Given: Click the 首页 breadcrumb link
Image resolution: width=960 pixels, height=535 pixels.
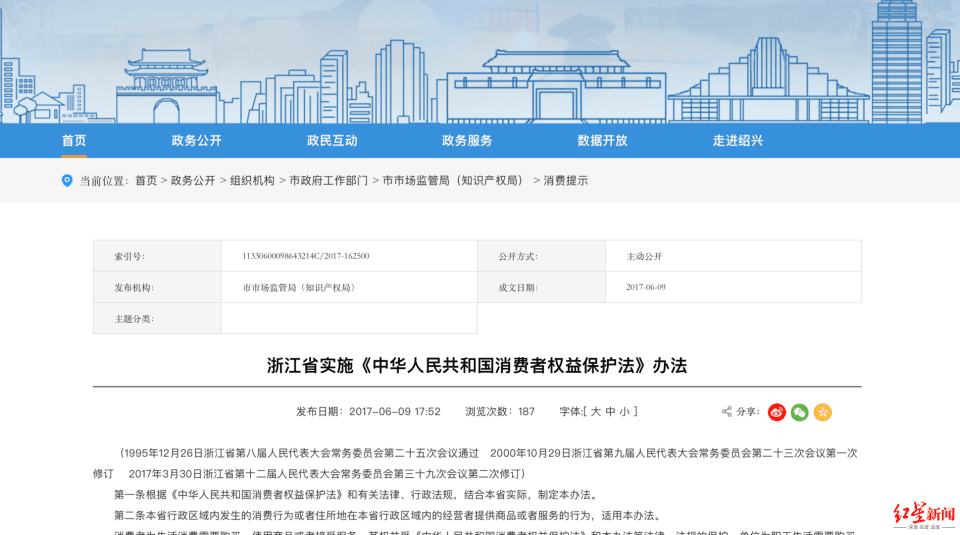Looking at the screenshot, I should coord(146,181).
